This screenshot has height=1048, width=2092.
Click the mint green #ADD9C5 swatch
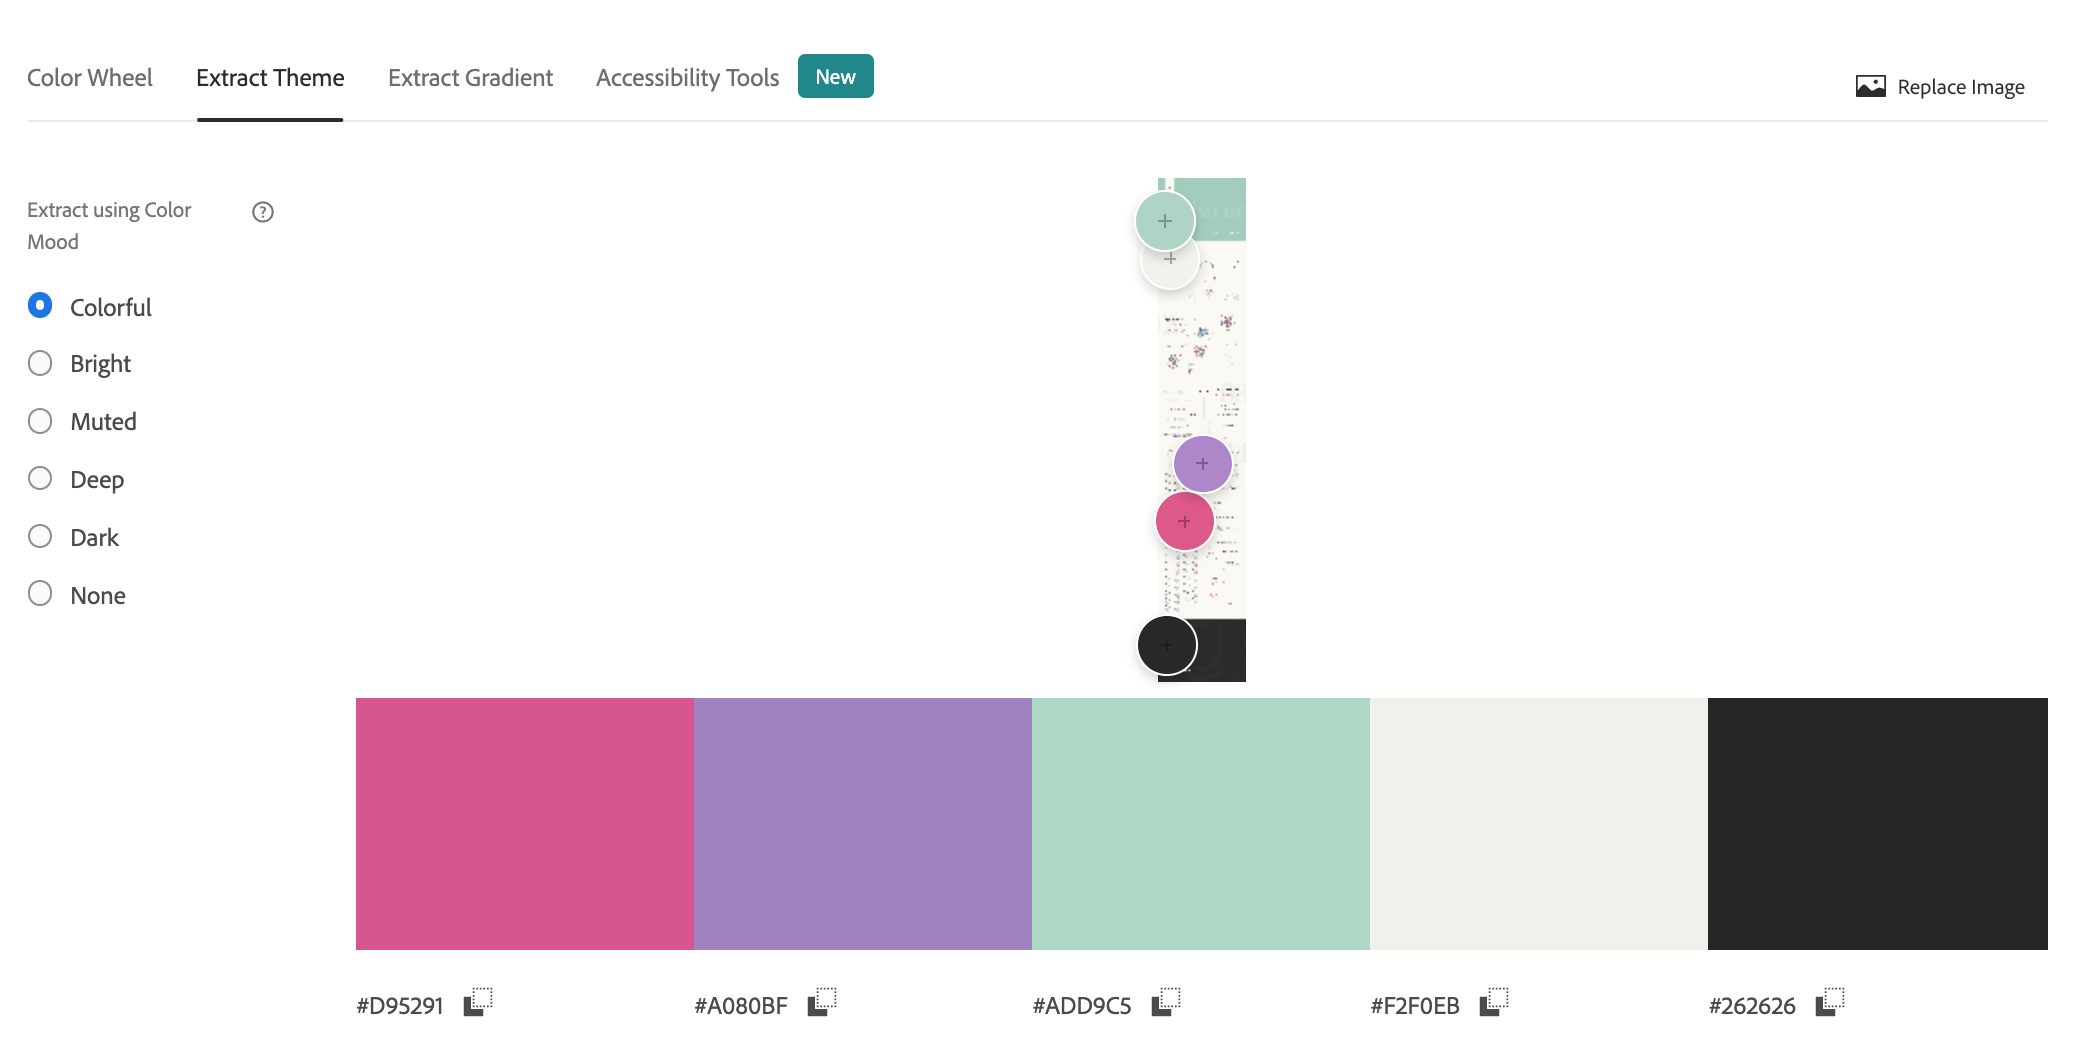[1200, 823]
